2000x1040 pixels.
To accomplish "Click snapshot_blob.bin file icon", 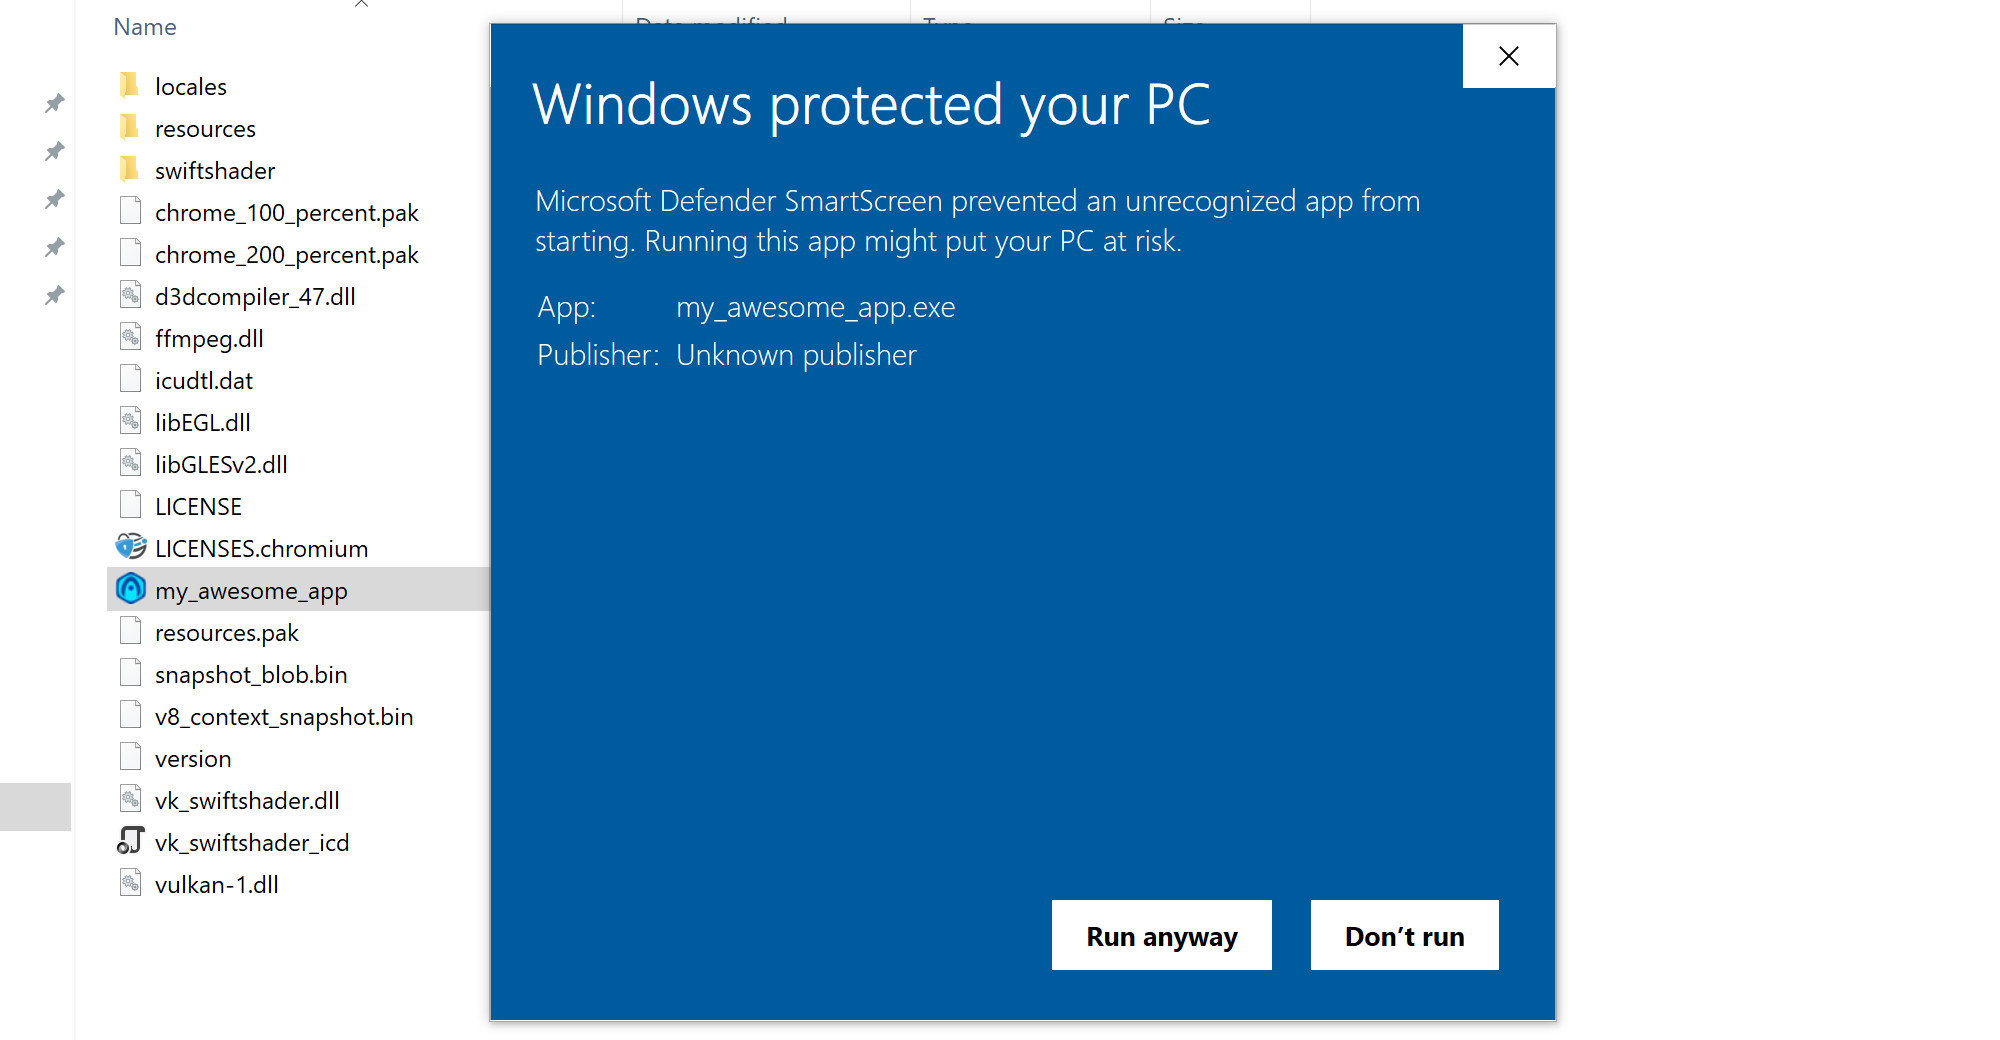I will click(130, 674).
